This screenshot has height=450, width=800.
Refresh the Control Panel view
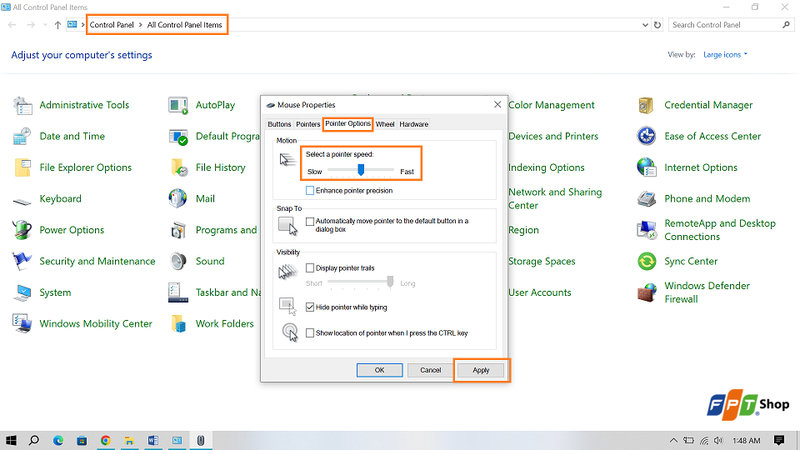pos(658,25)
